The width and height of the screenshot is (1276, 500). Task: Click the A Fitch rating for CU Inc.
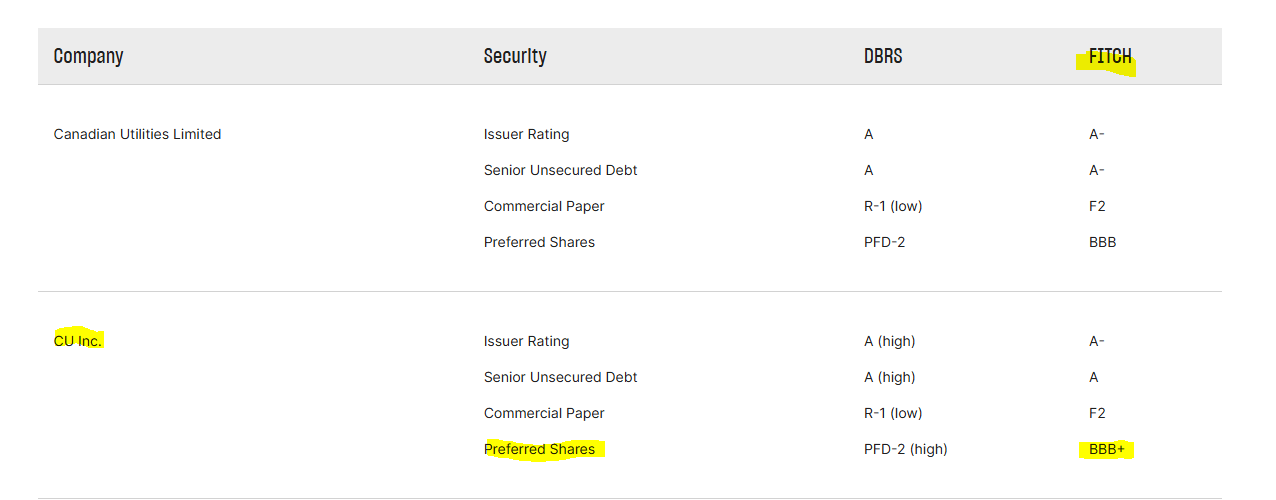(1094, 377)
